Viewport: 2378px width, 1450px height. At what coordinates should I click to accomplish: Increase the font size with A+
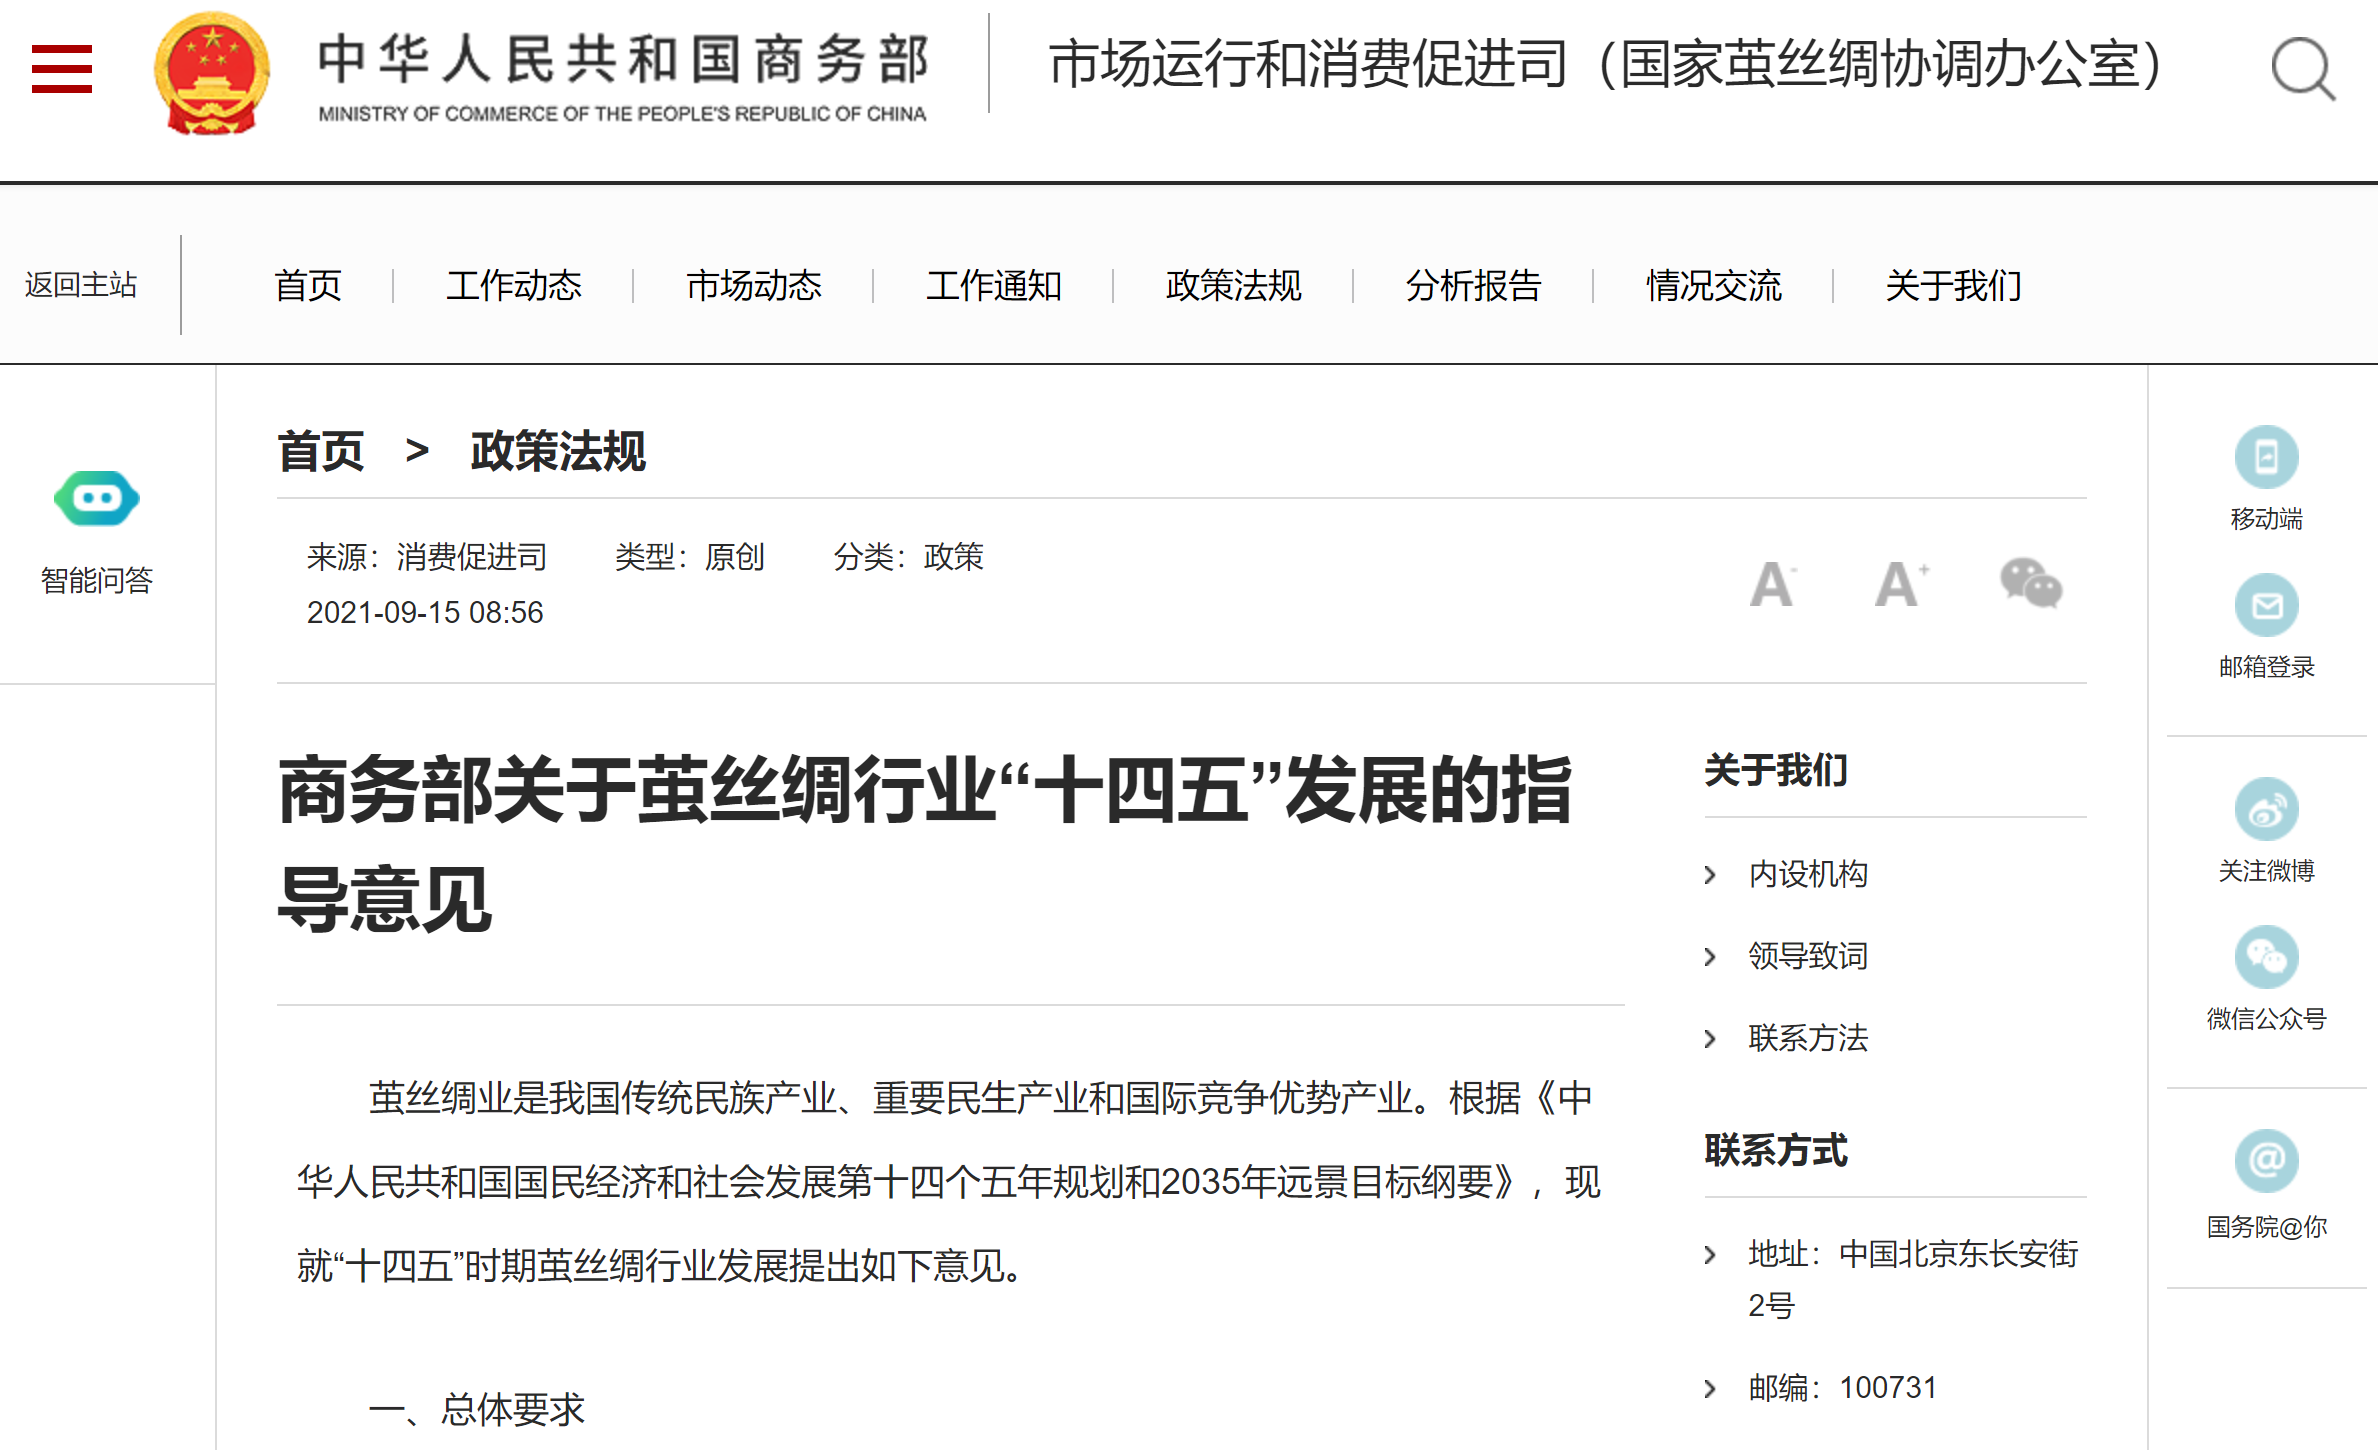[1901, 585]
